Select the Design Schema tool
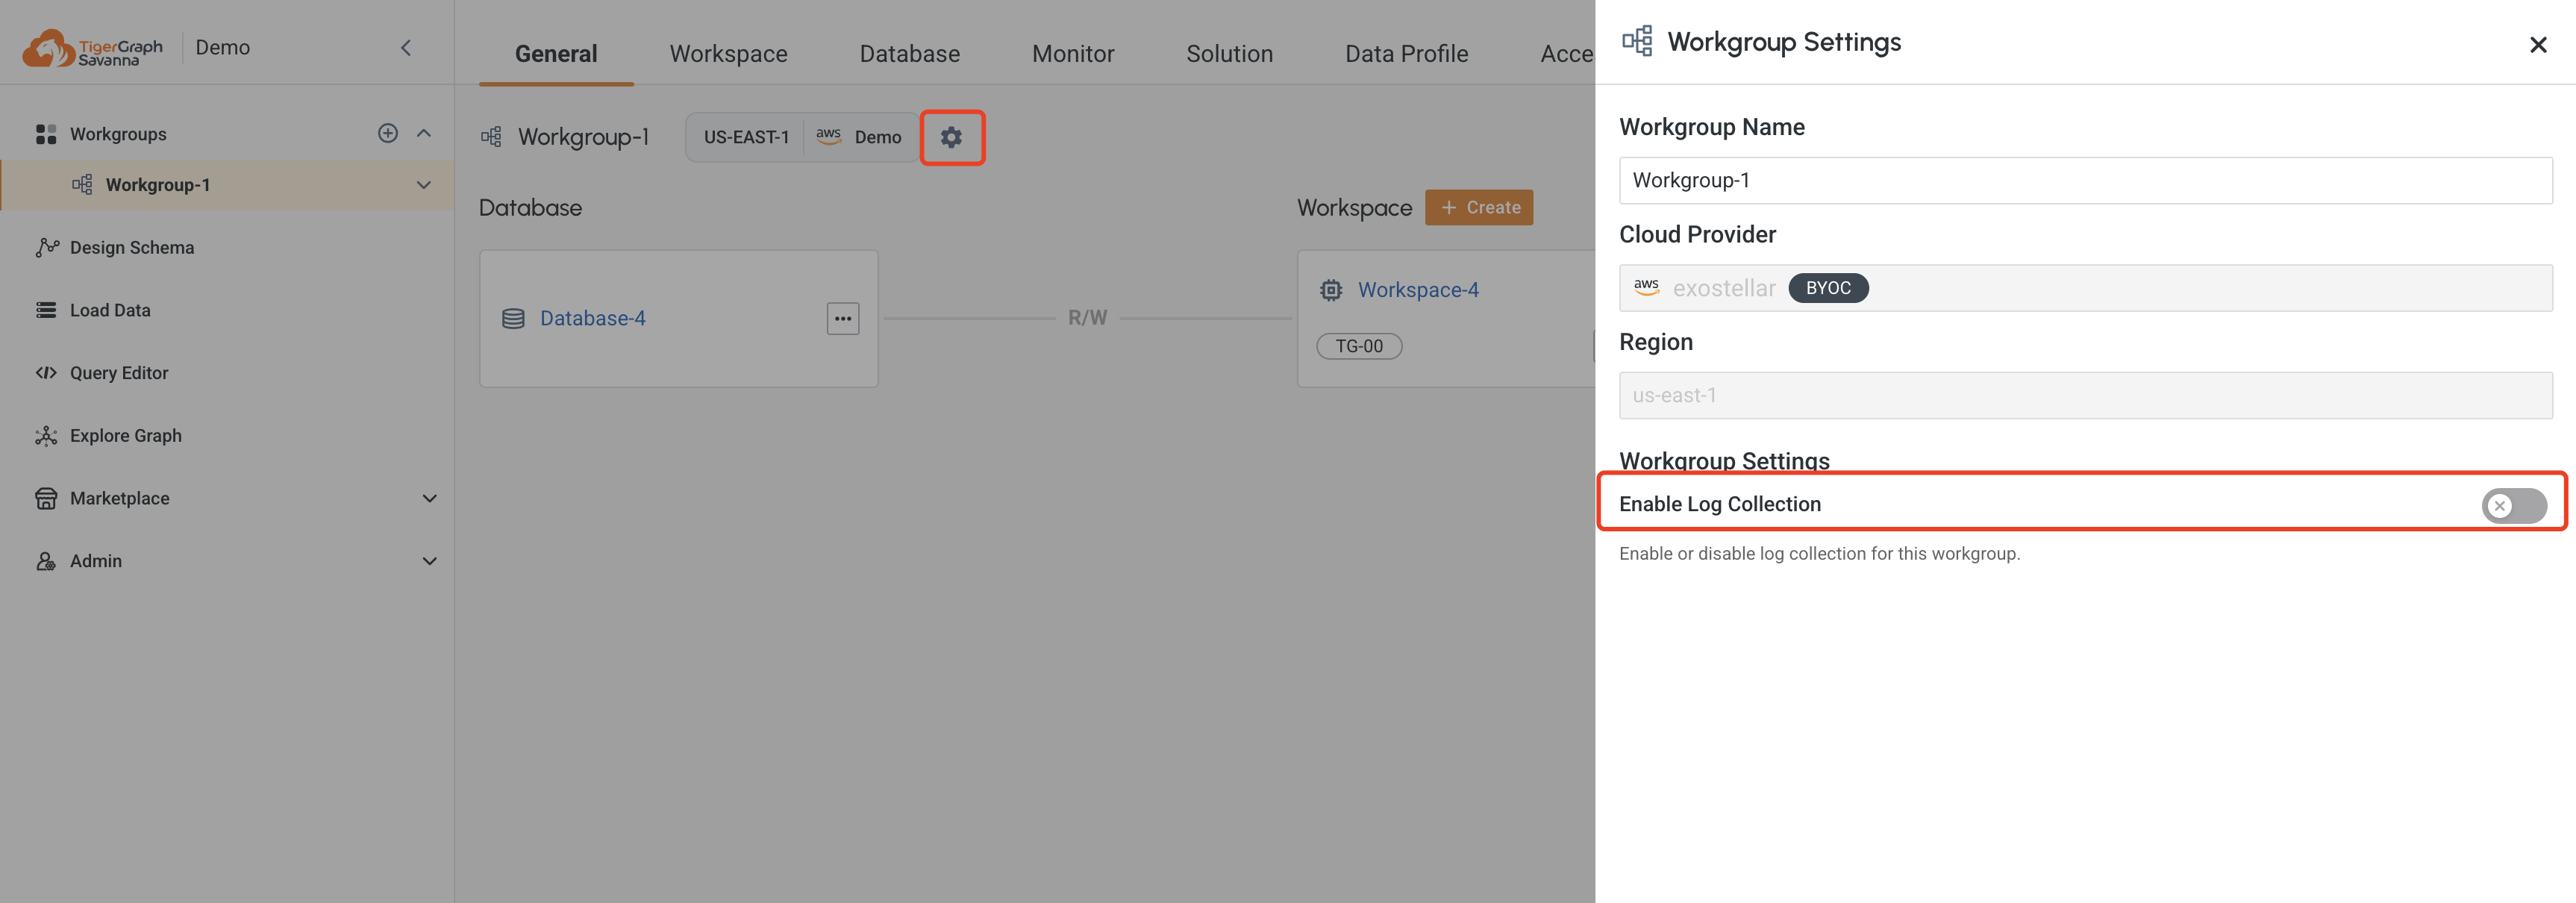Screen dimensions: 2576x903 [131, 247]
